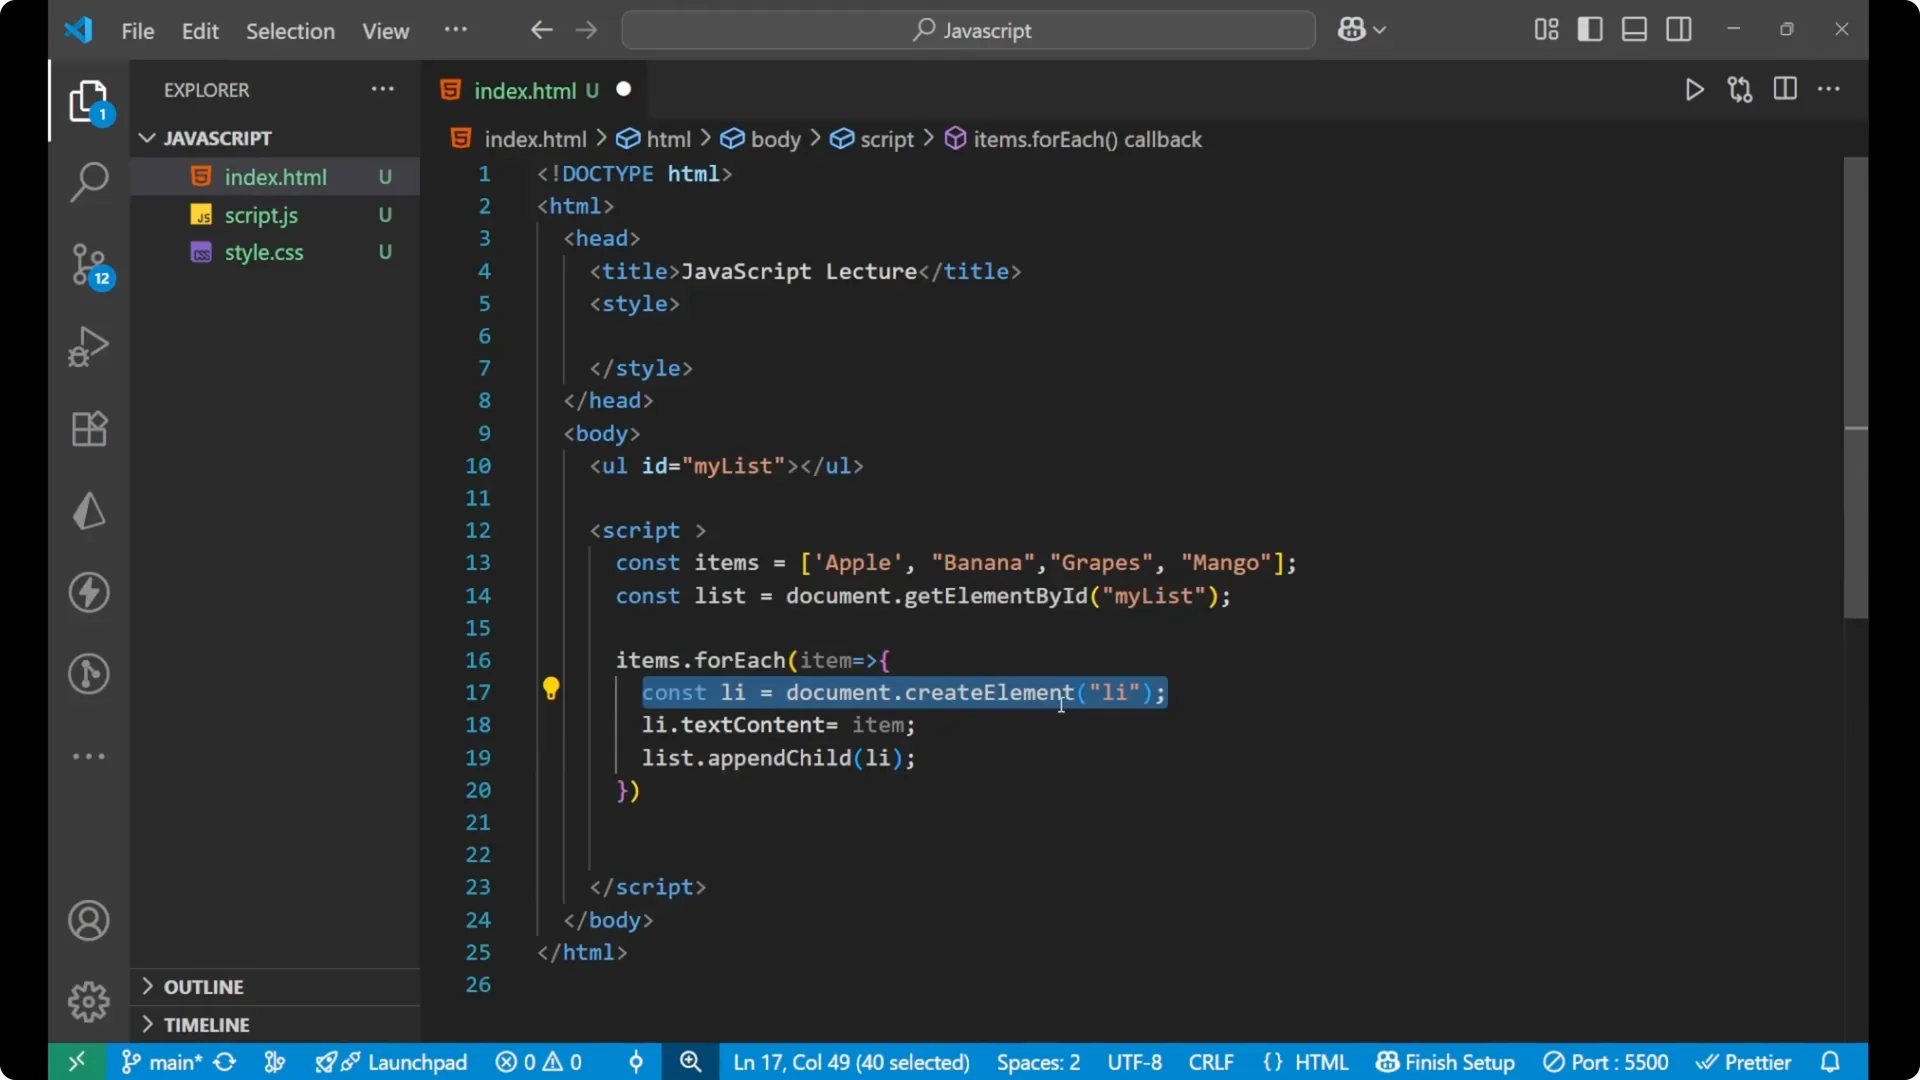Open the Extensions view
This screenshot has width=1920, height=1080.
[89, 429]
